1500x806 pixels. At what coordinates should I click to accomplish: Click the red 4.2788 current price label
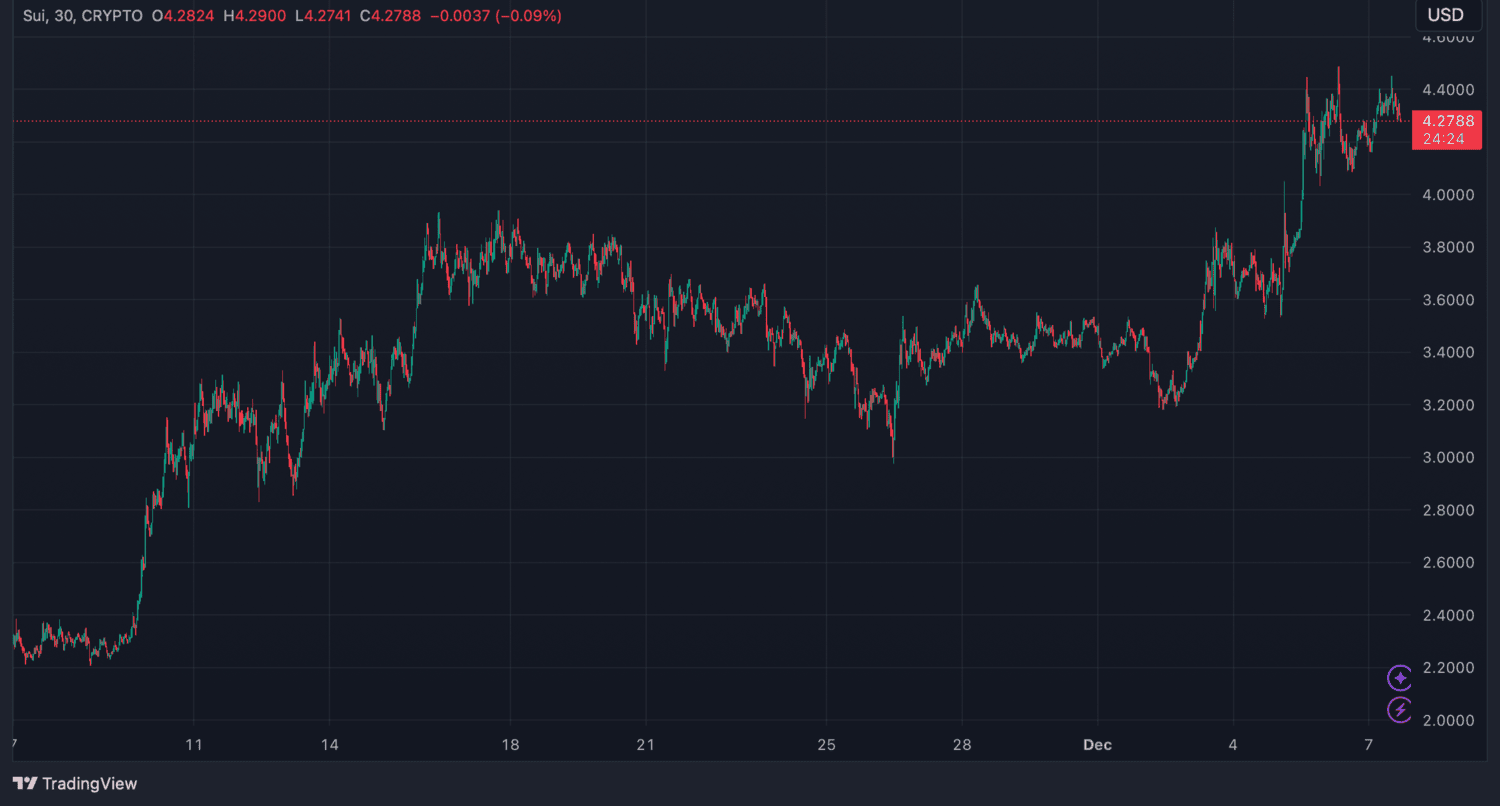(1446, 121)
